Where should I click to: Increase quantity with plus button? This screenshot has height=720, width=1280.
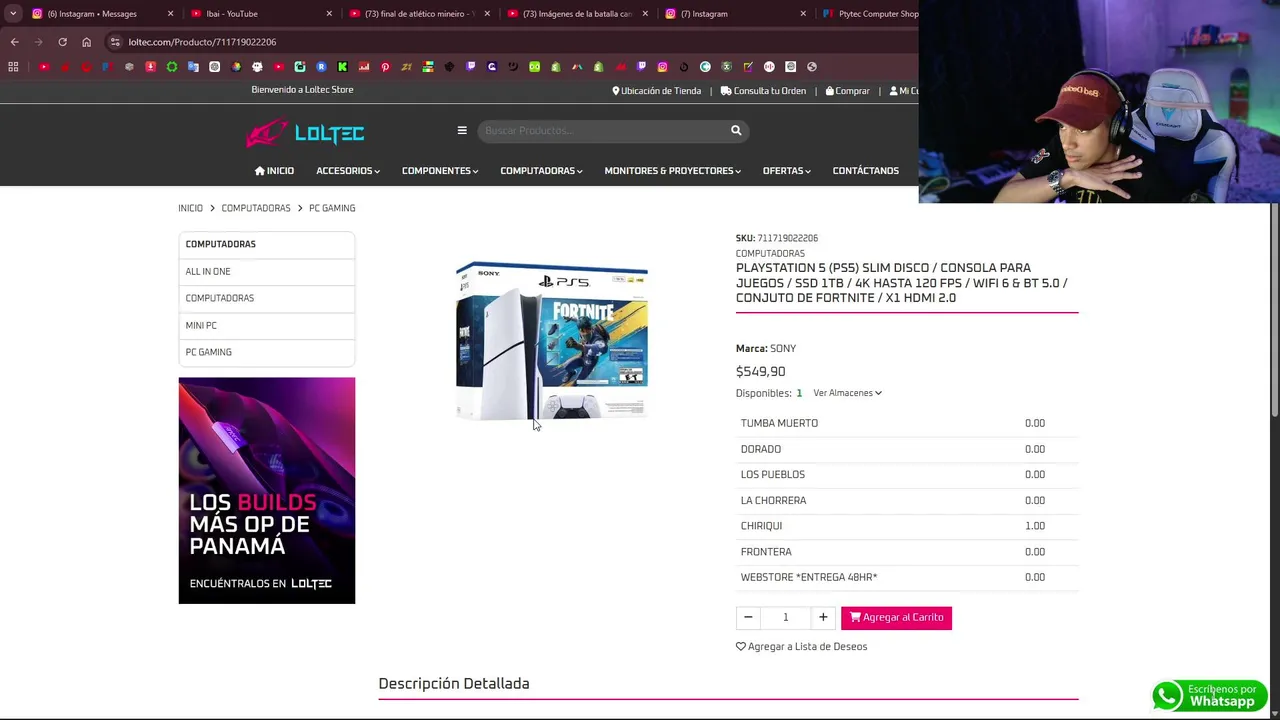coord(823,618)
